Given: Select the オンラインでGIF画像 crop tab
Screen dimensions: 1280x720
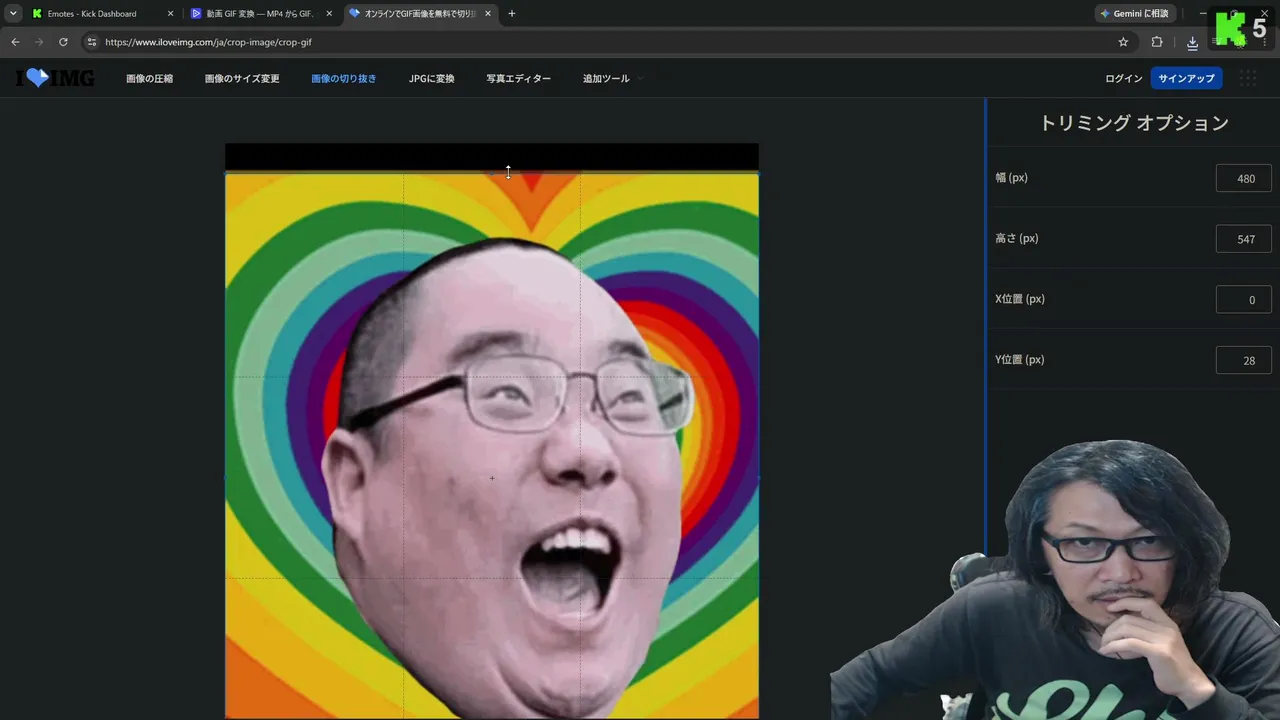Looking at the screenshot, I should point(420,14).
